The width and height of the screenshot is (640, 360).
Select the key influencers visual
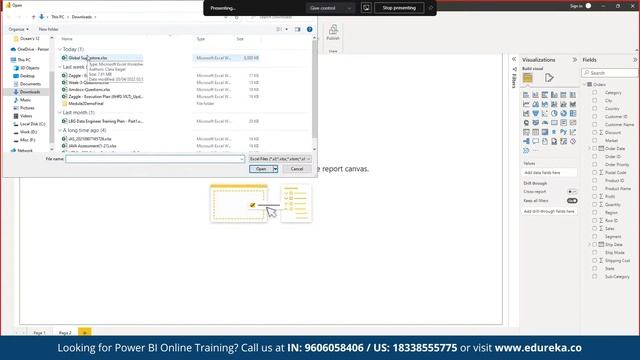point(573,132)
